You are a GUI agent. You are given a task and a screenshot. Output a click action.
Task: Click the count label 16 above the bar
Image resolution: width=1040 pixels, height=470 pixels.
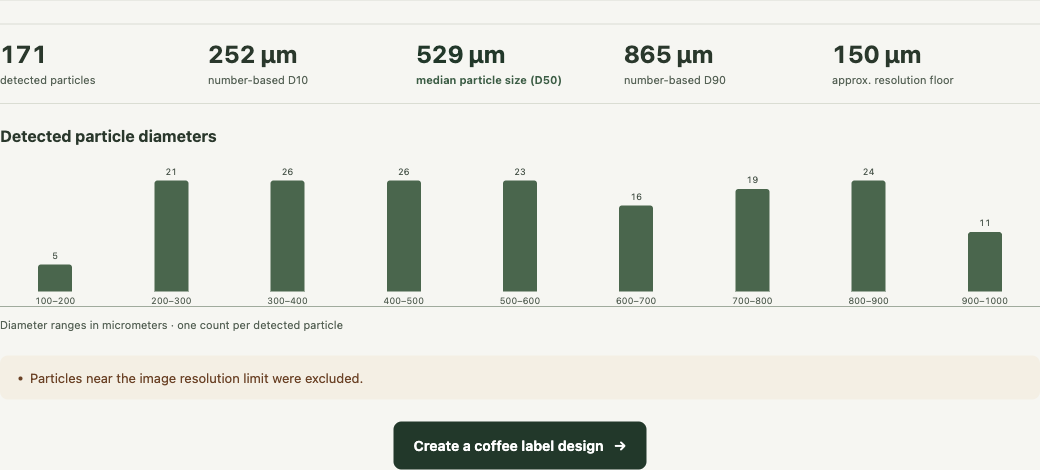coord(636,197)
